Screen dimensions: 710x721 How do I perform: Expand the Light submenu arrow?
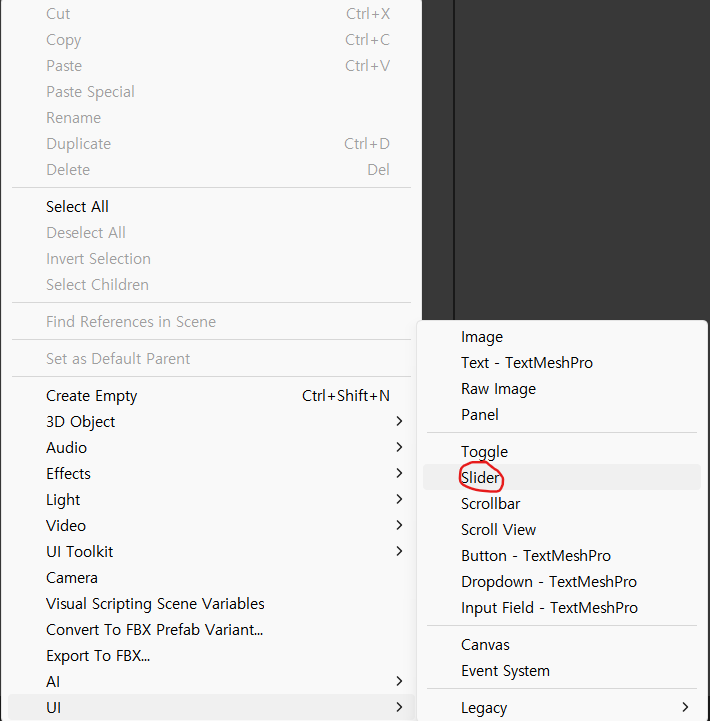pos(399,499)
